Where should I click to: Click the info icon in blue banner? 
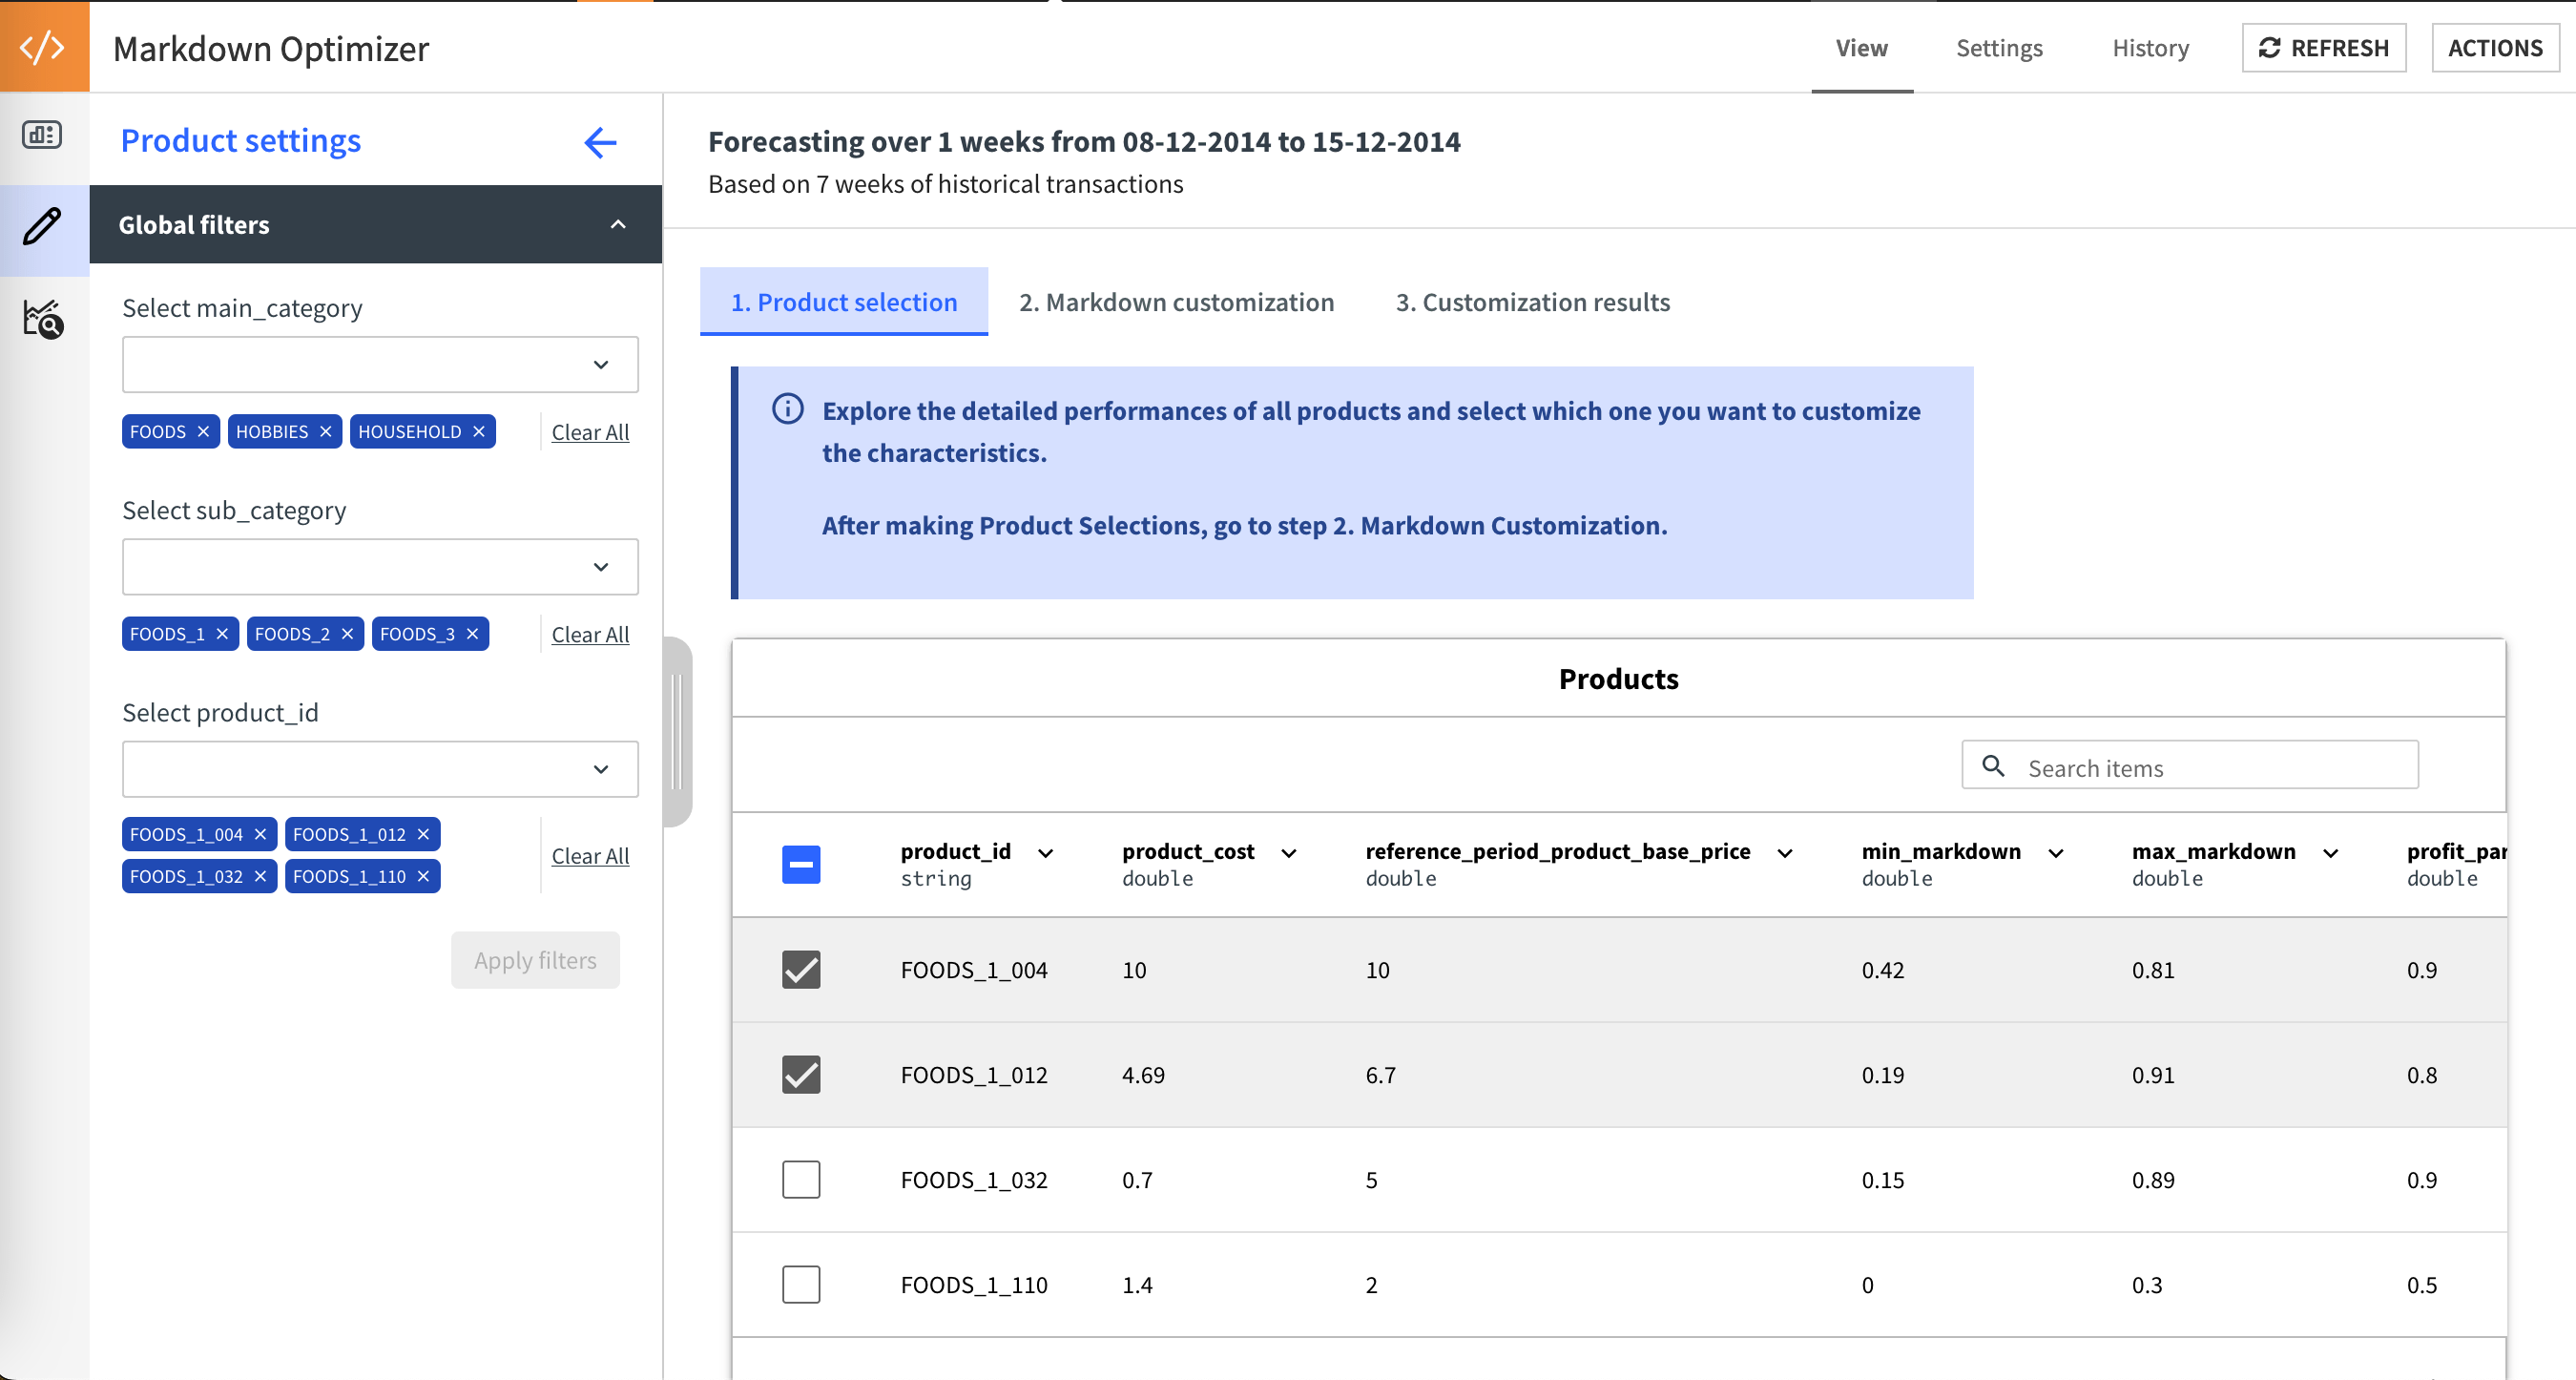click(x=787, y=409)
